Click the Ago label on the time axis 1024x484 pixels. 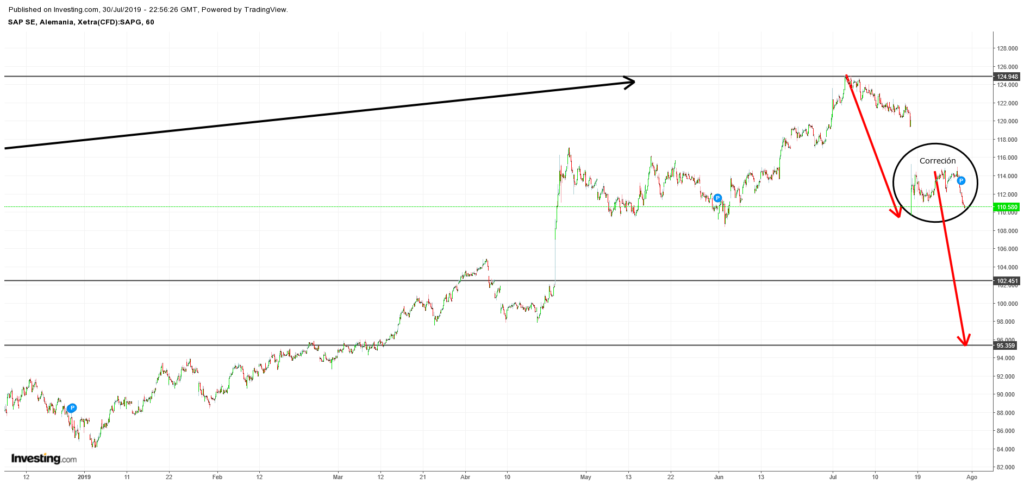coord(971,477)
